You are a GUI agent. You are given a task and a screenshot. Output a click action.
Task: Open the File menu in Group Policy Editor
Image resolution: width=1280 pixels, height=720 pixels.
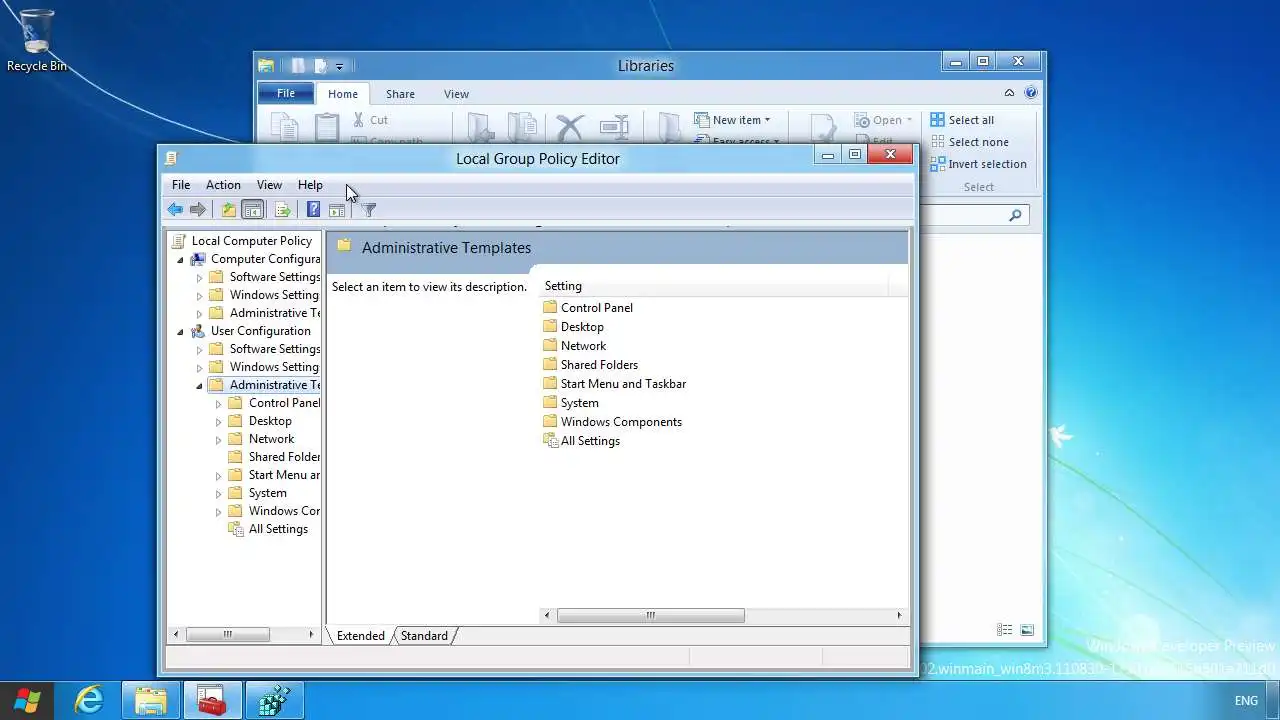181,185
